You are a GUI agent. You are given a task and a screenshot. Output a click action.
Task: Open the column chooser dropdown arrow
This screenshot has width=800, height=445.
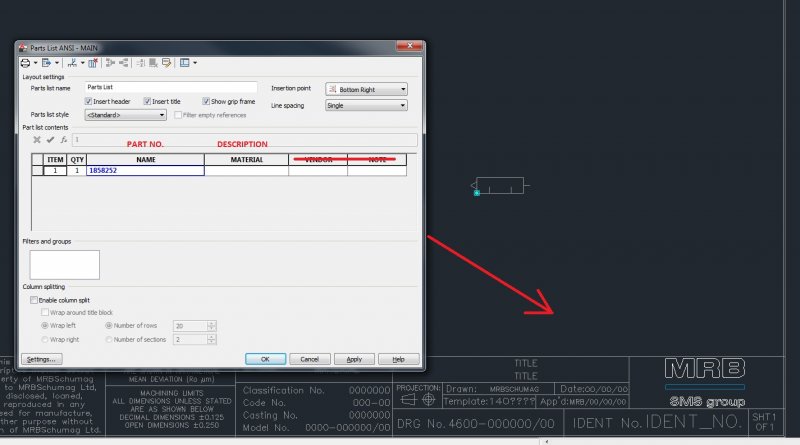(x=195, y=63)
